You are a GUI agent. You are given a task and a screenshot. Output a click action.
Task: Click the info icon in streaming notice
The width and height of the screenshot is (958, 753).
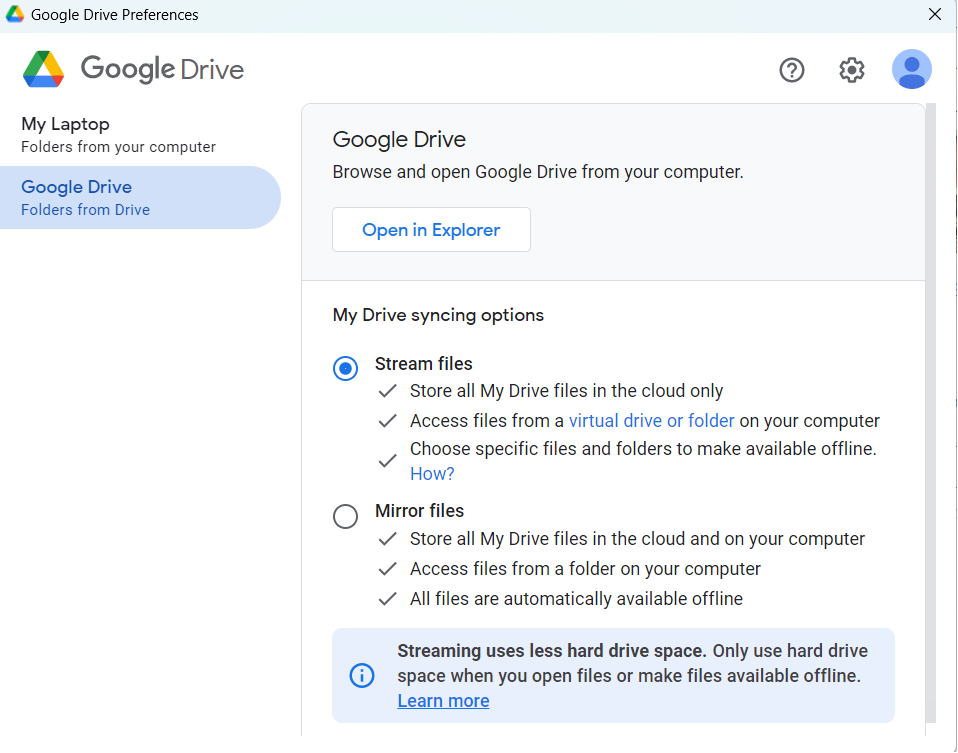361,675
